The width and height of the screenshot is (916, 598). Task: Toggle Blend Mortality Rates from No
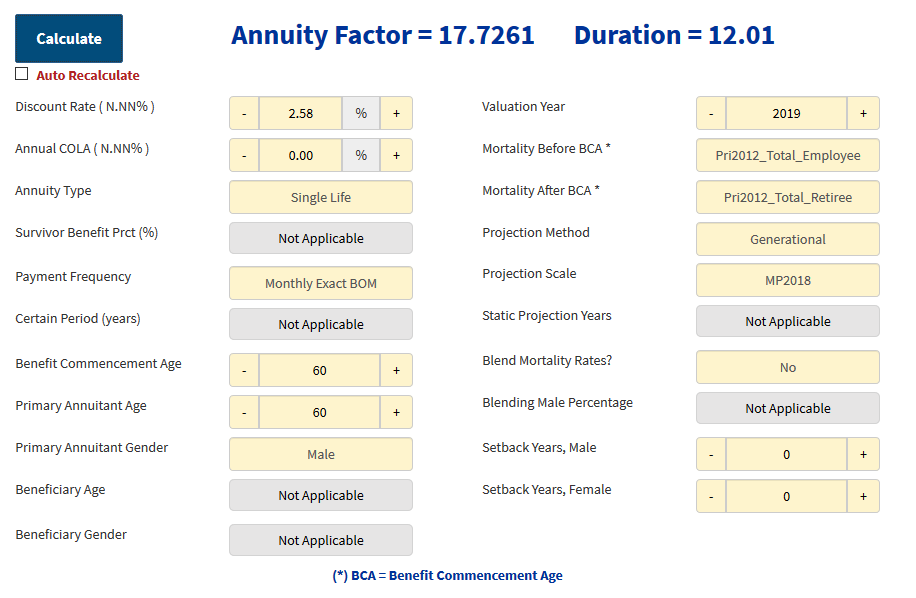coord(787,367)
